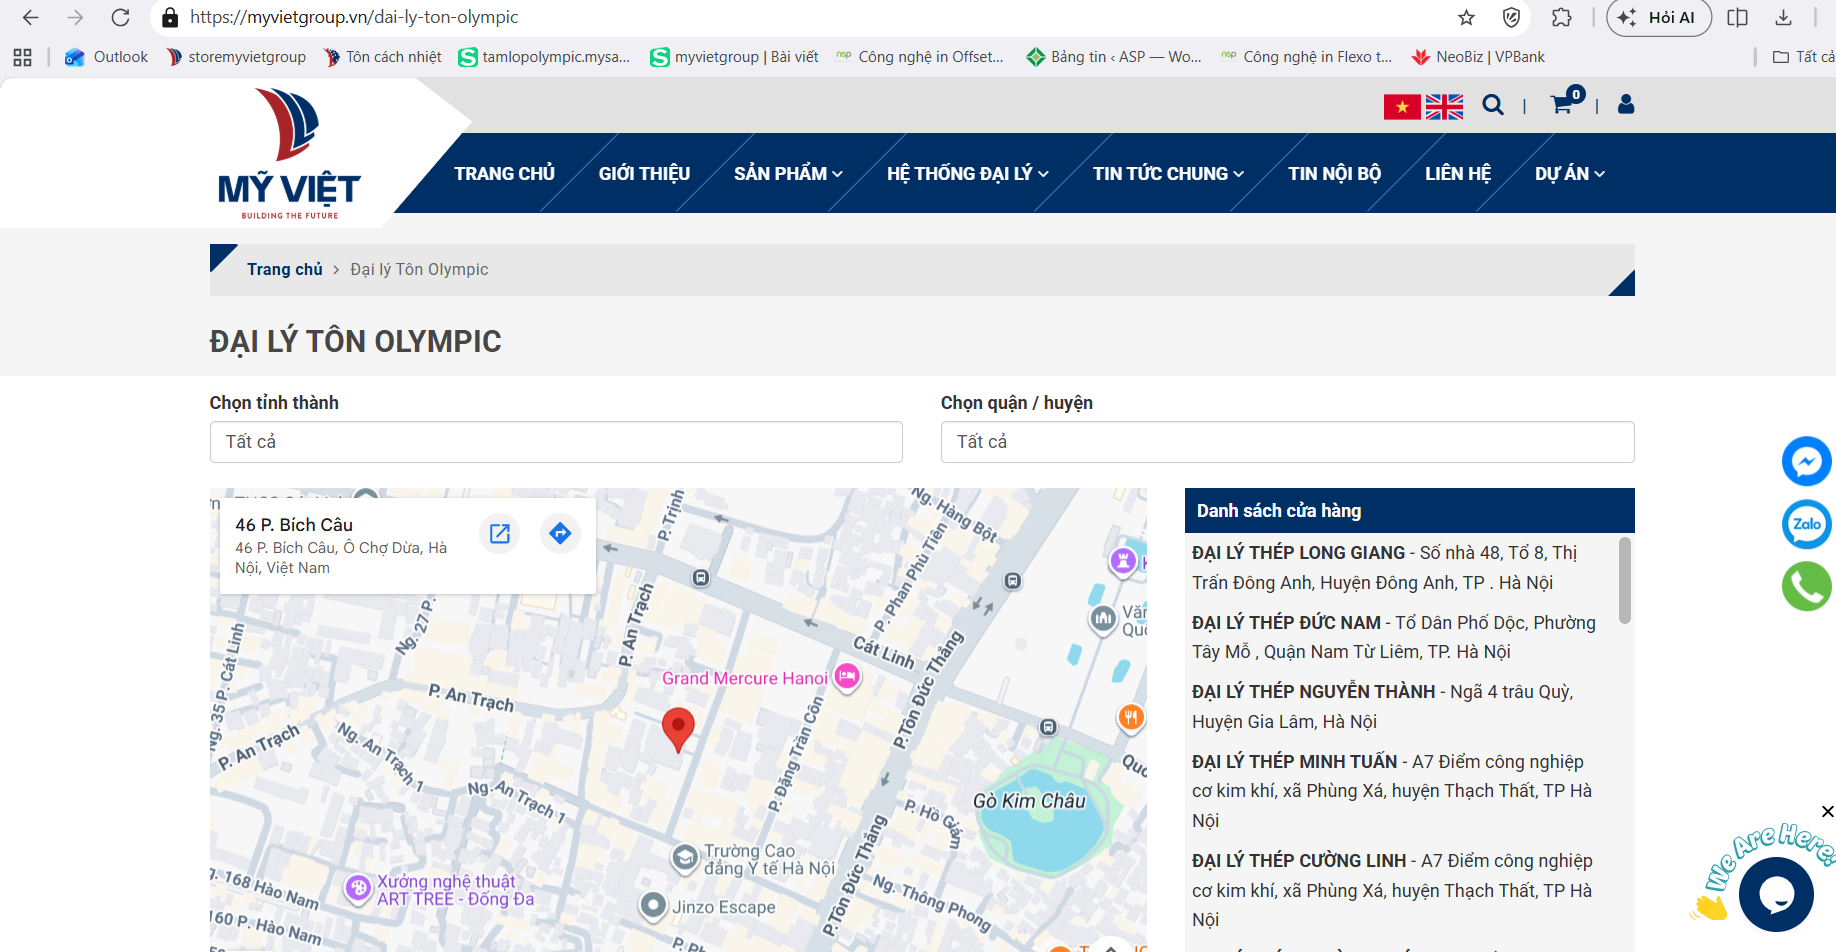Close the We Are Here chat popup
The image size is (1836, 952).
(x=1827, y=811)
